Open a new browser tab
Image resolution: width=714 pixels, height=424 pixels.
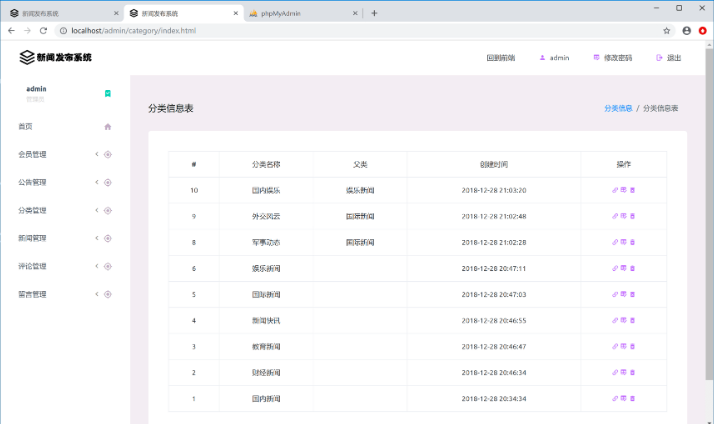coord(374,13)
